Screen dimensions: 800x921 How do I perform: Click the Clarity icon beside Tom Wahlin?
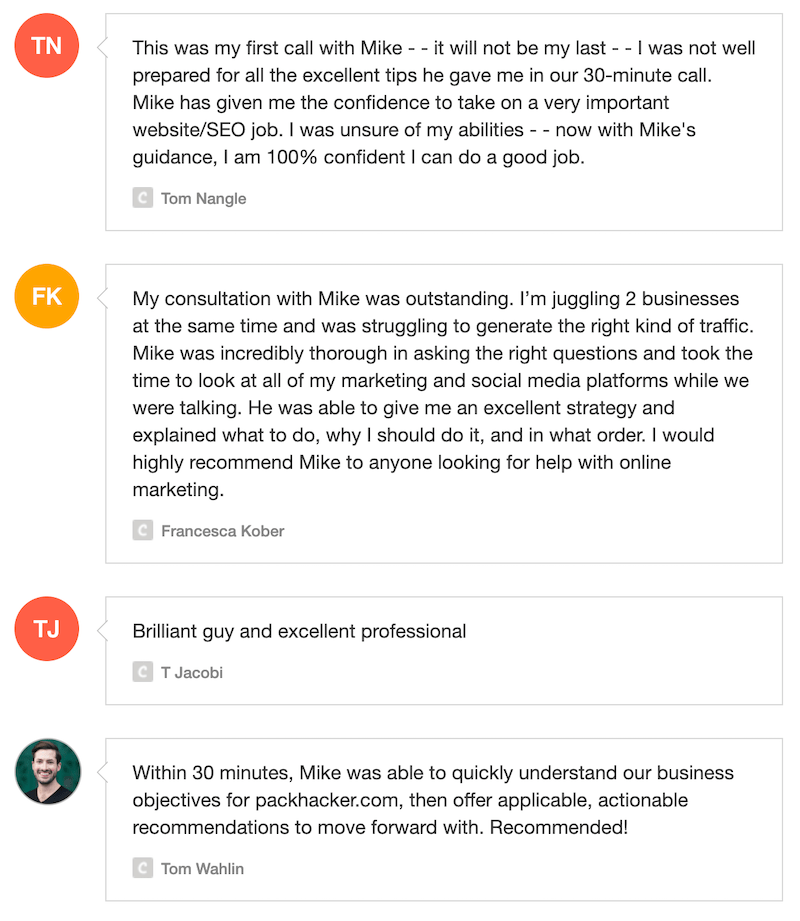point(142,868)
